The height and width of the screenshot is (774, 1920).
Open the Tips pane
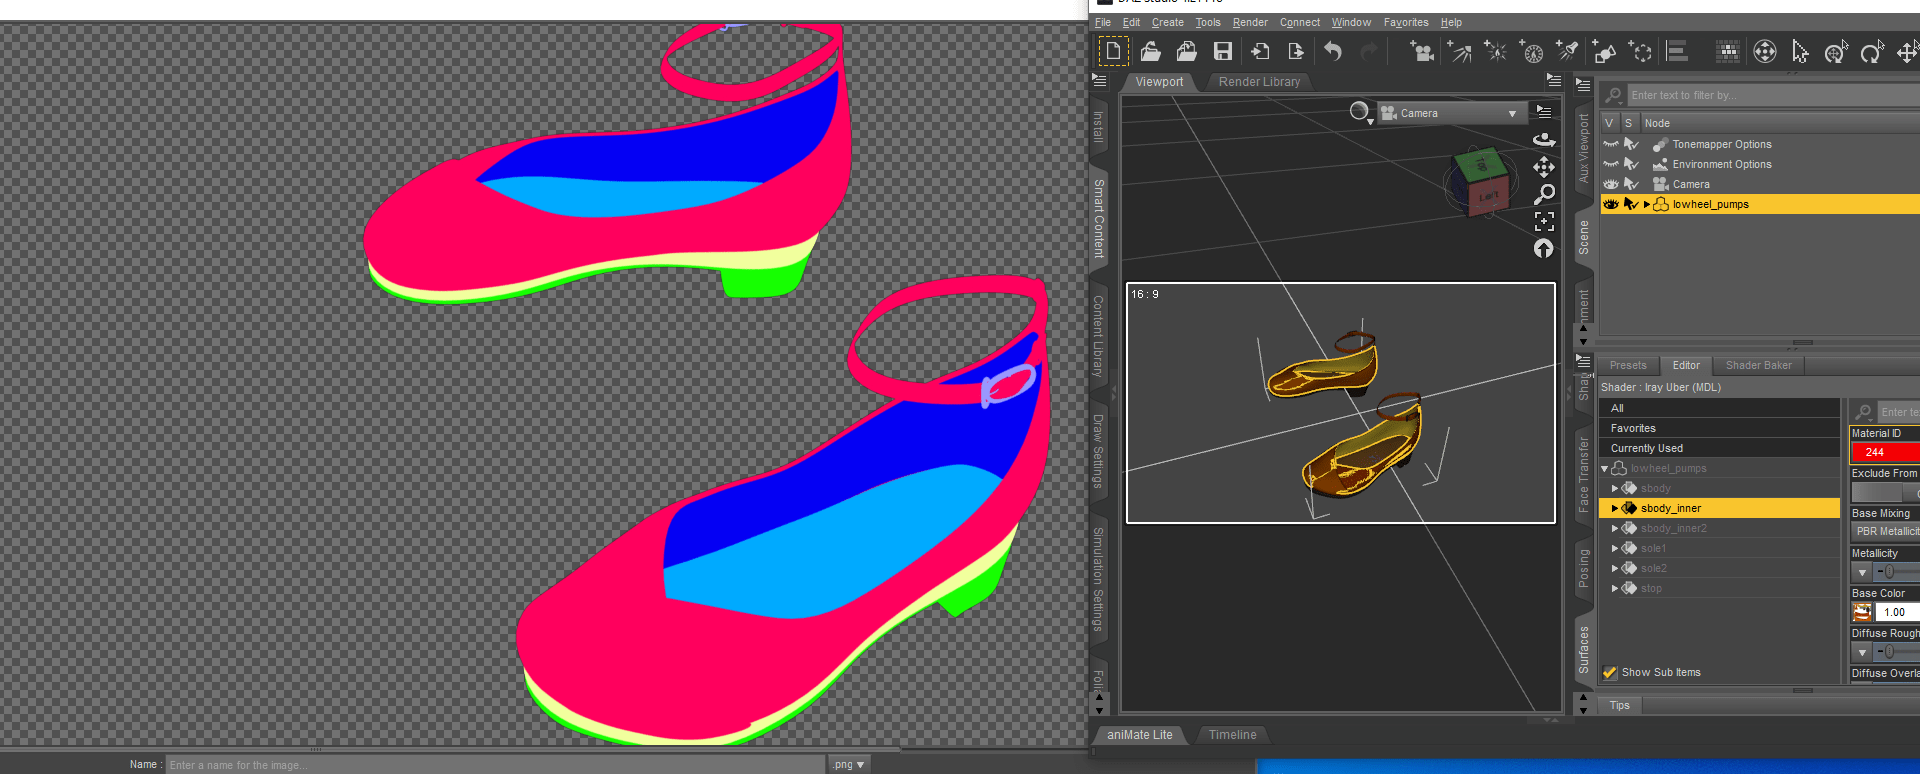[x=1619, y=706]
